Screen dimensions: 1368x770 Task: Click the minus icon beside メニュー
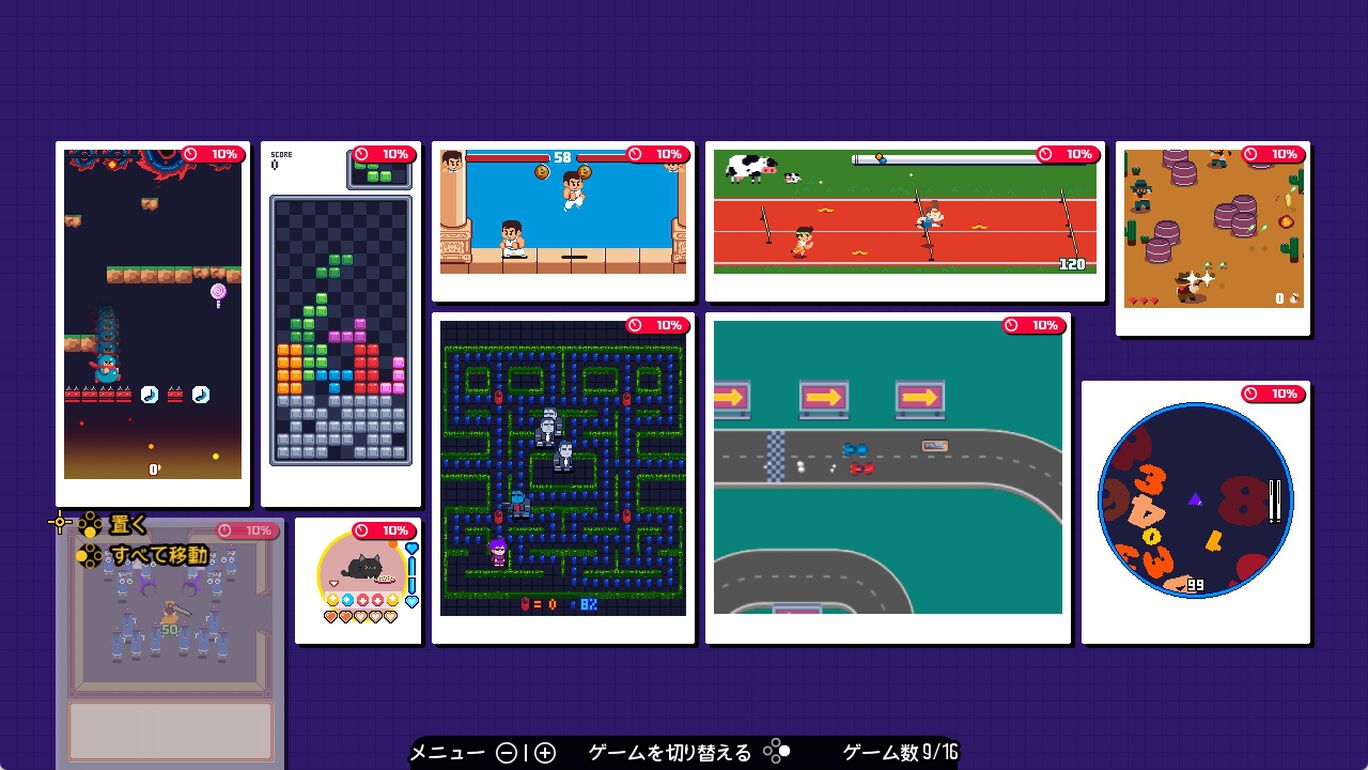[506, 753]
